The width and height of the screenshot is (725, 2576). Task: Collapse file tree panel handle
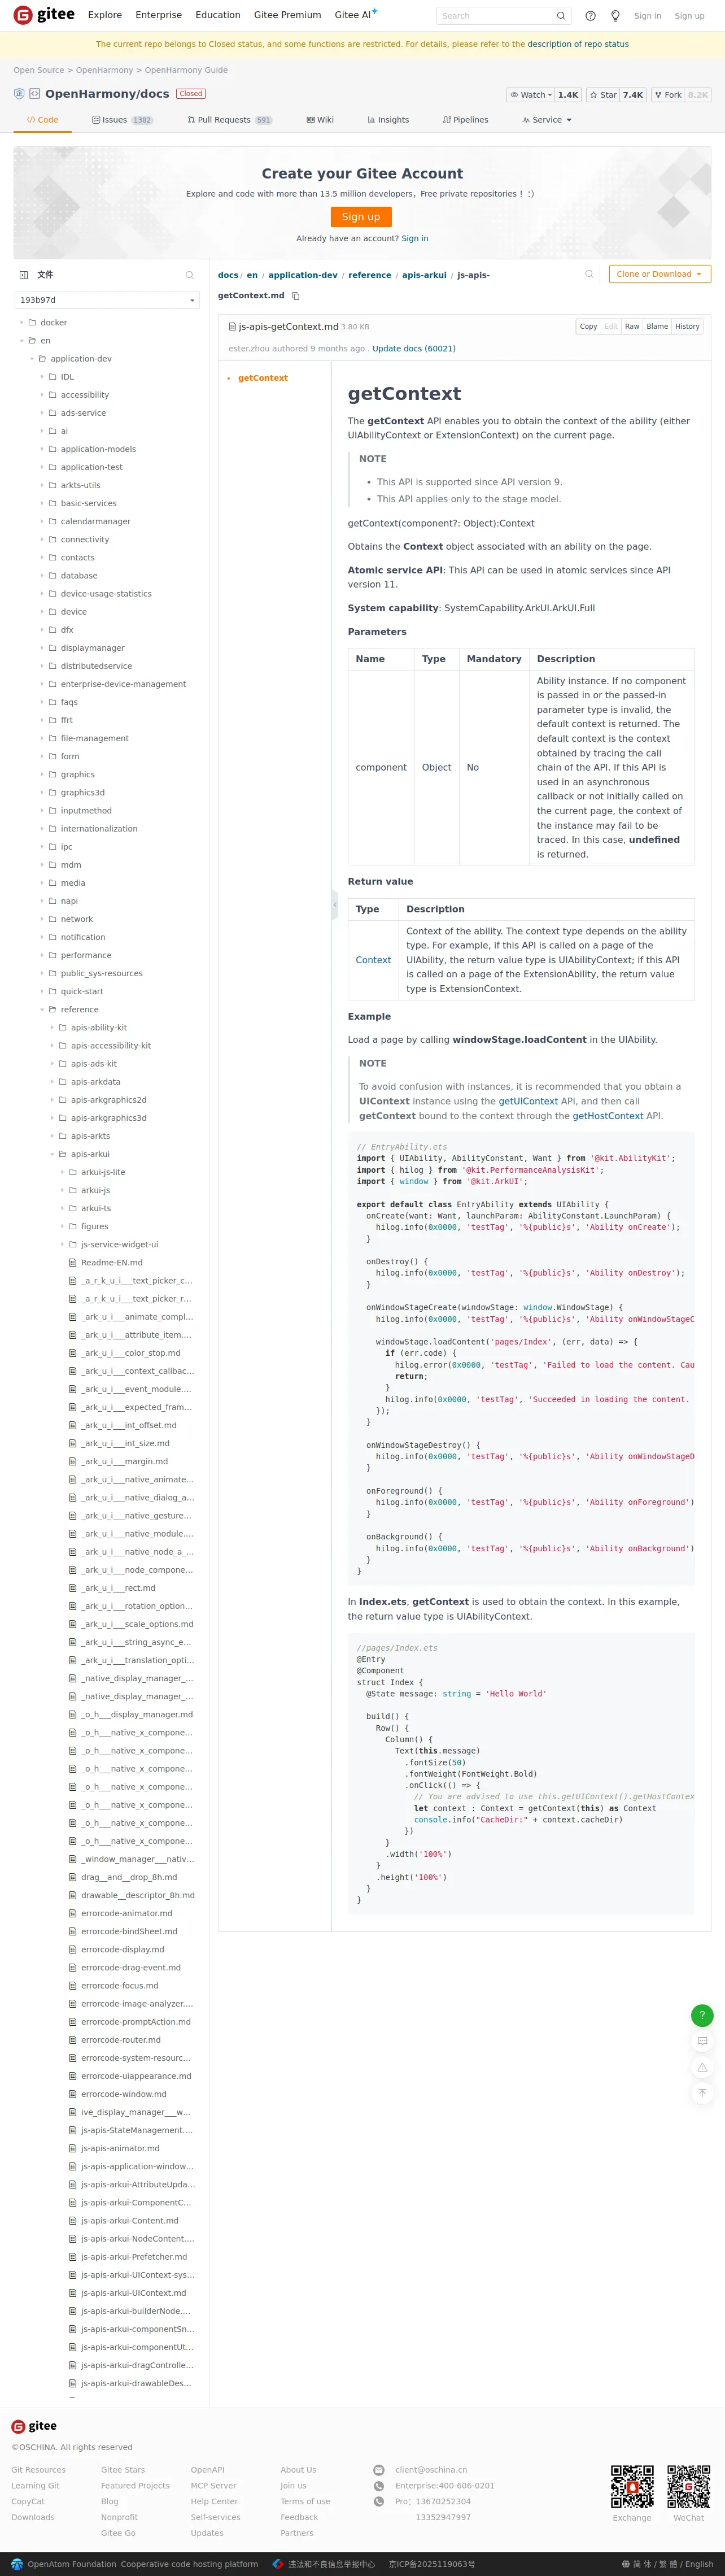(335, 906)
